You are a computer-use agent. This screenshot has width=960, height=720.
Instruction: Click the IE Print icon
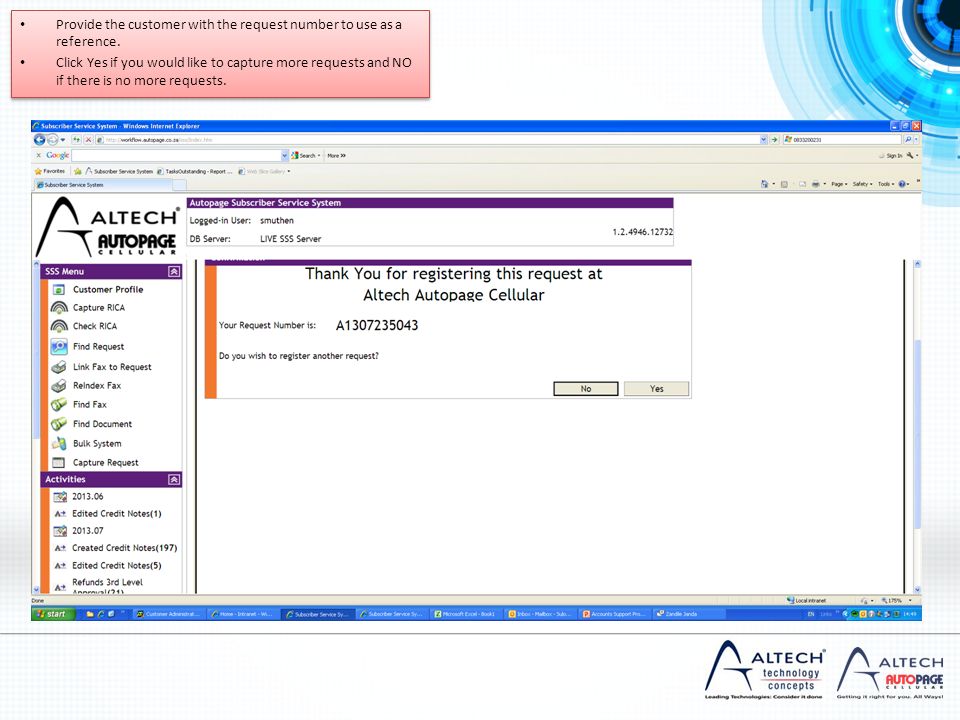coord(816,184)
